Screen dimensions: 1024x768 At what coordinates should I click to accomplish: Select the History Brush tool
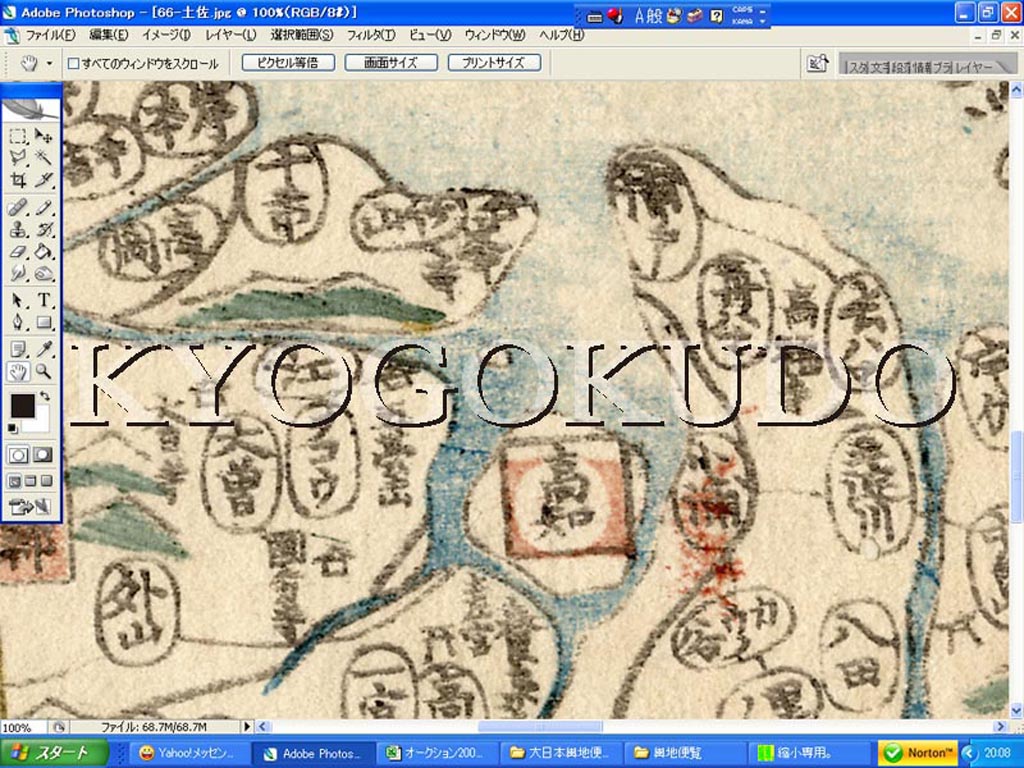[43, 230]
